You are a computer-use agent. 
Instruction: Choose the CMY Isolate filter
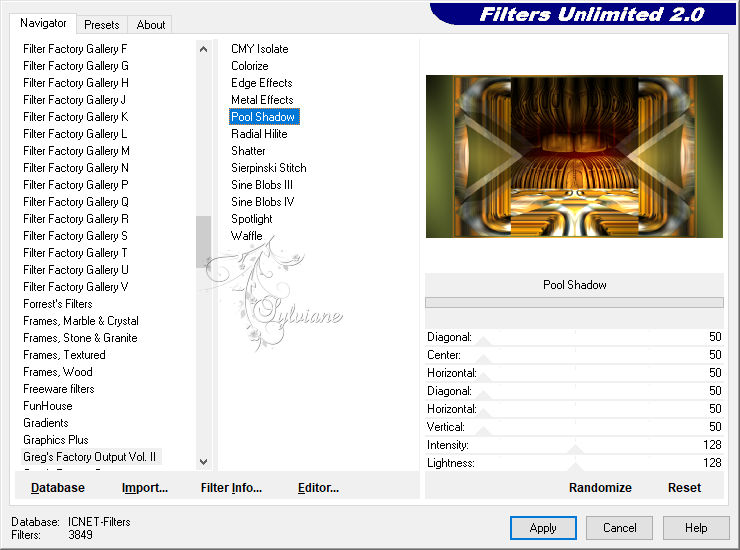(x=260, y=49)
